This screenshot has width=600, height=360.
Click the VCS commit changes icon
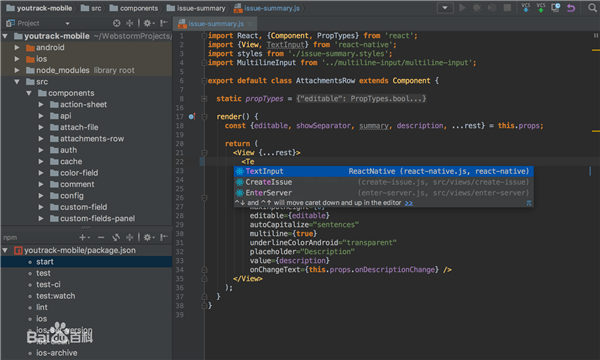[541, 8]
